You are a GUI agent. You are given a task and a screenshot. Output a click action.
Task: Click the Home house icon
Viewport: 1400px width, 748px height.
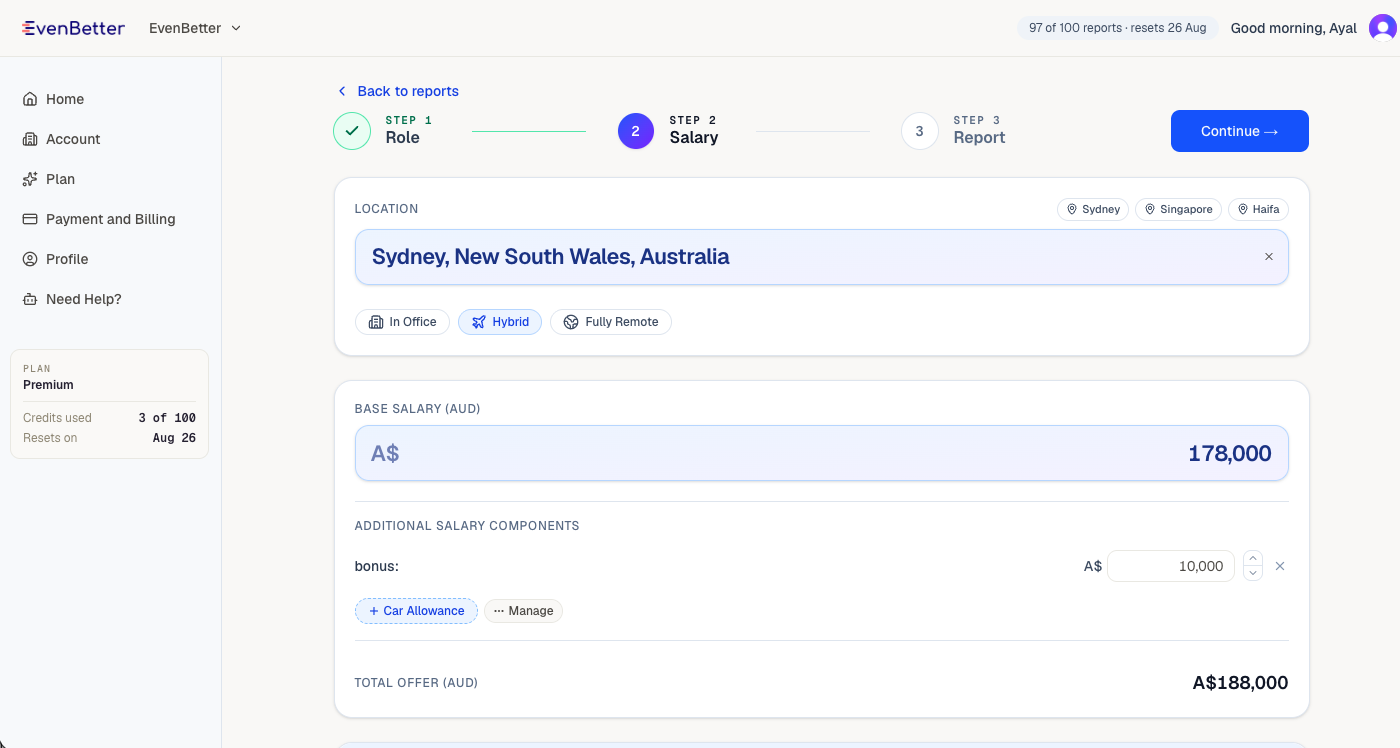click(30, 99)
